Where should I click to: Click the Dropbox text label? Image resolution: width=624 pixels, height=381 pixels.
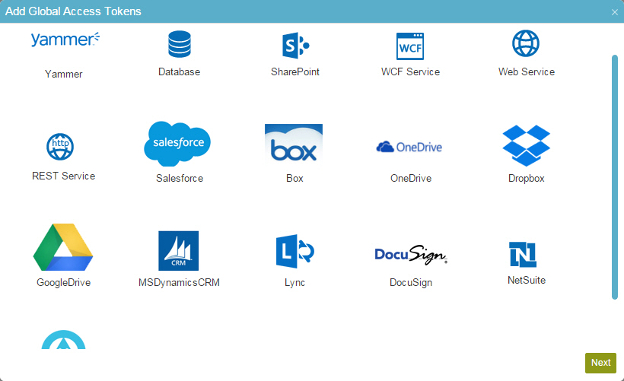(x=526, y=178)
